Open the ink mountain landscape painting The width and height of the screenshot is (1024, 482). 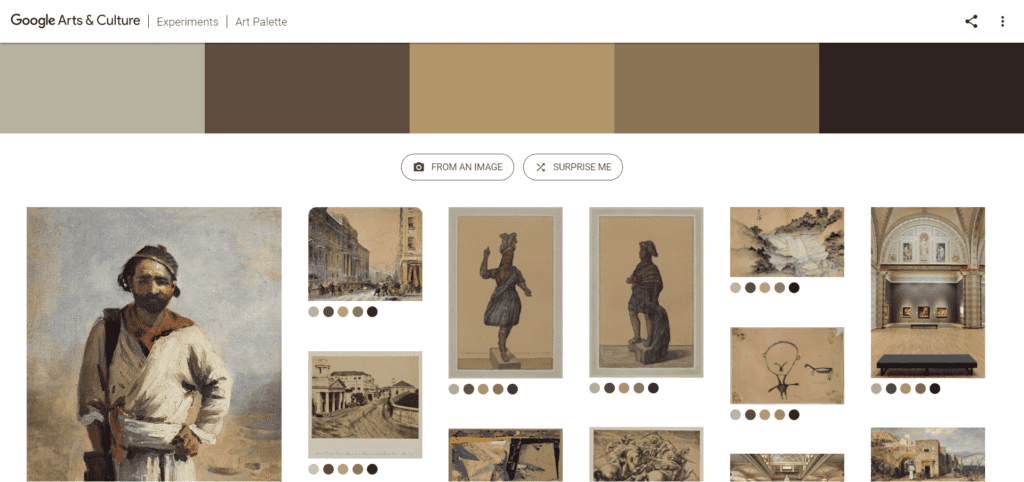click(787, 242)
